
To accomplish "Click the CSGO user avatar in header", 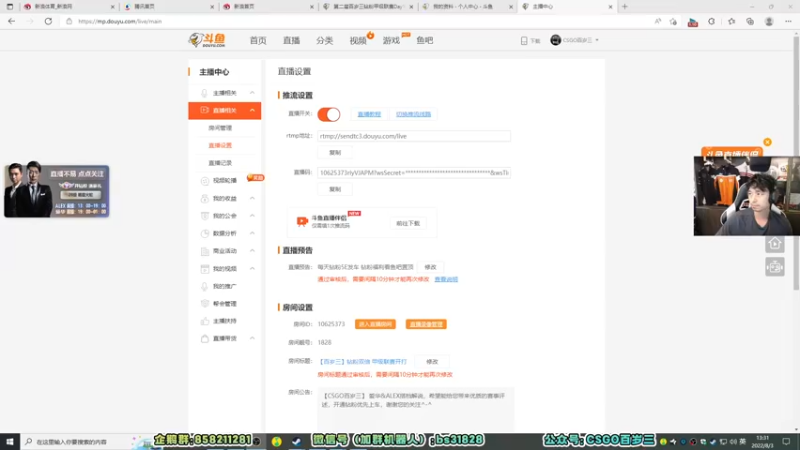I will [x=556, y=40].
